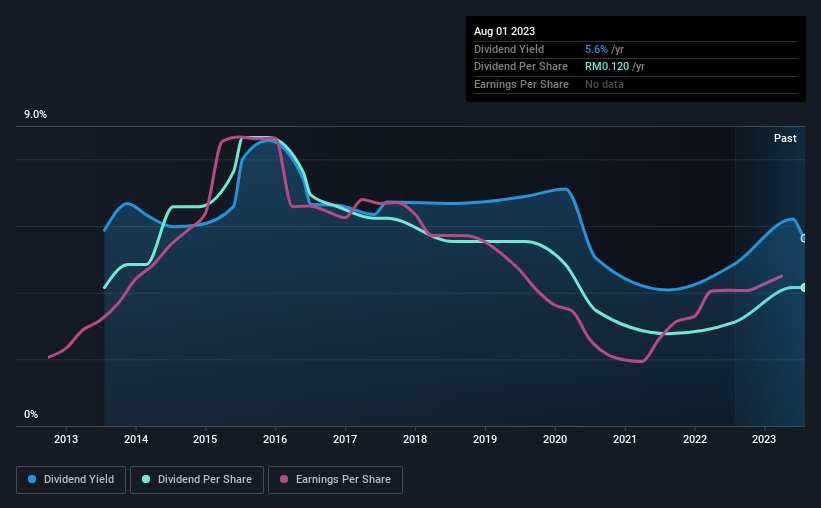The height and width of the screenshot is (508, 821).
Task: Toggle the Earnings Per Share legend button
Action: point(335,480)
